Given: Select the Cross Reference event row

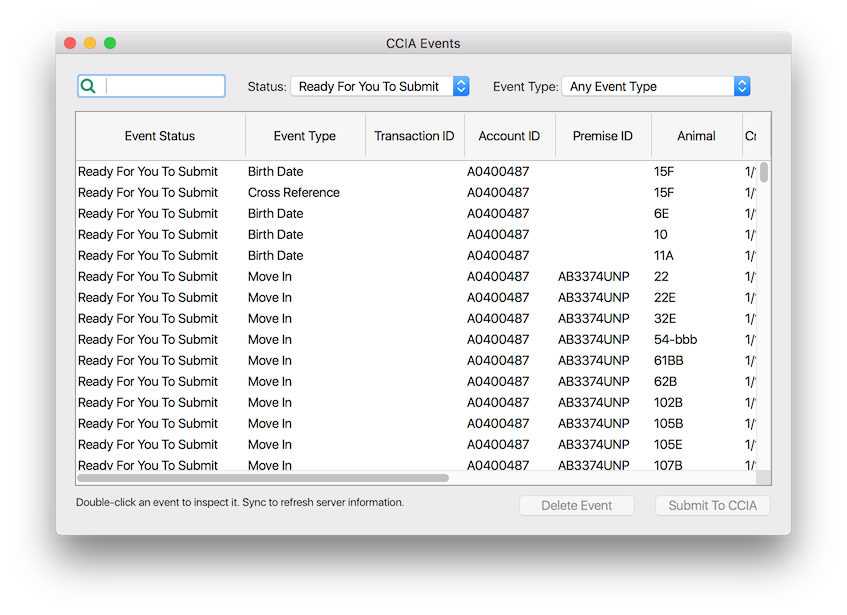Looking at the screenshot, I should click(x=294, y=193).
